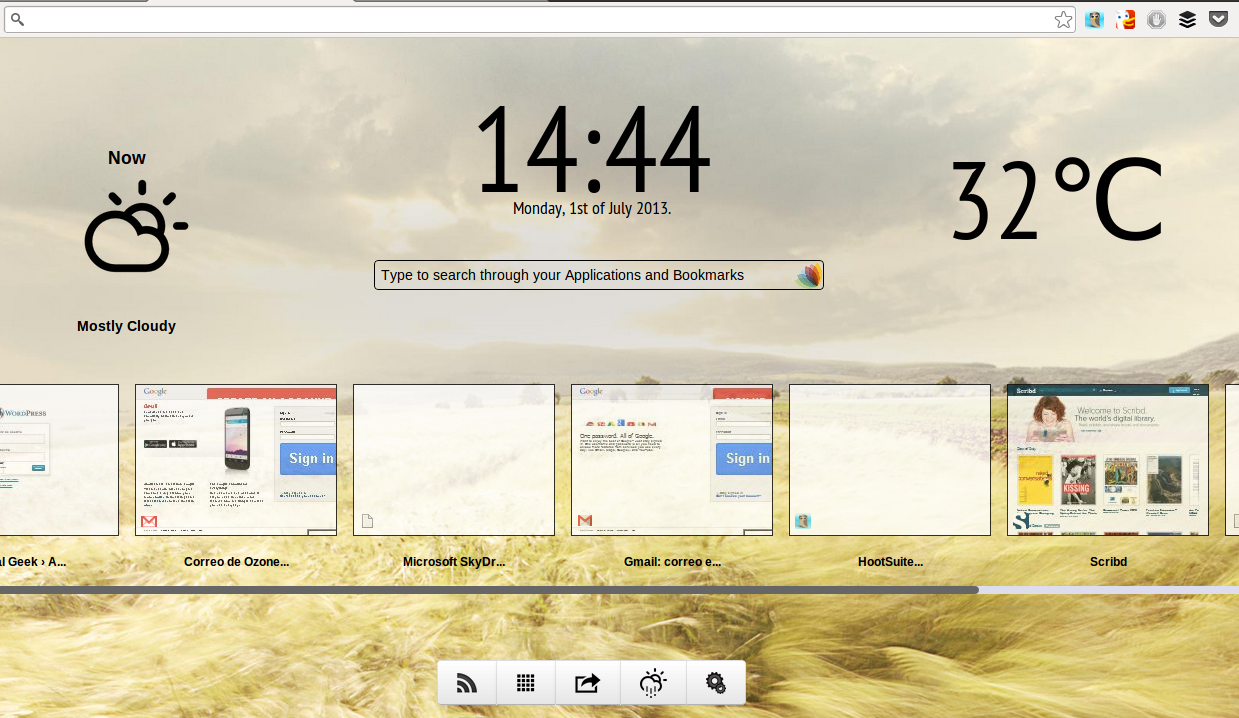Click the 32°C temperature reading

point(1057,200)
